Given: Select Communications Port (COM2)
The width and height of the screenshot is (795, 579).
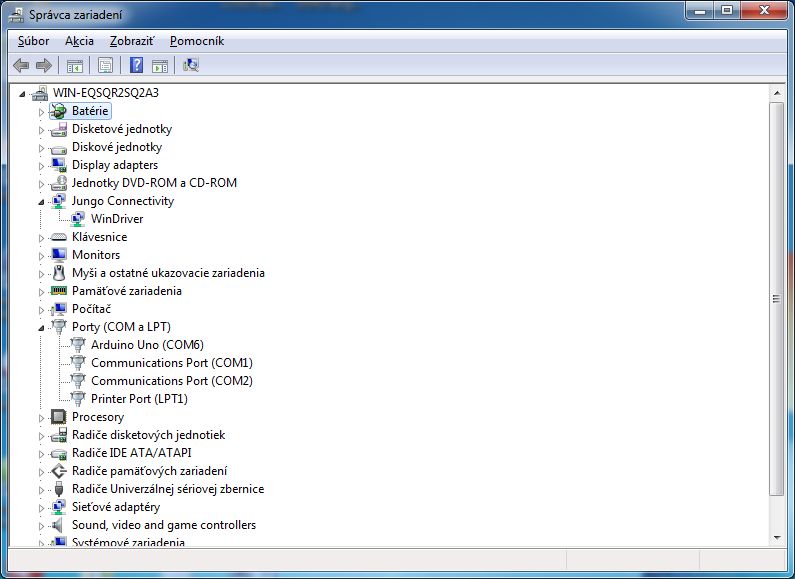Looking at the screenshot, I should (x=172, y=381).
